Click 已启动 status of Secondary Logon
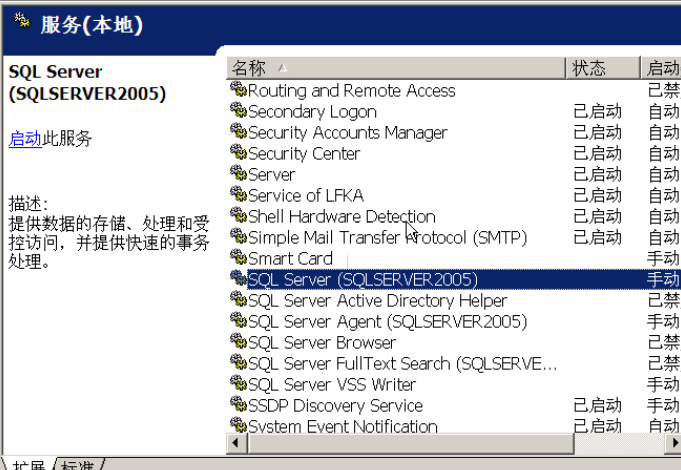The width and height of the screenshot is (681, 470). point(597,112)
